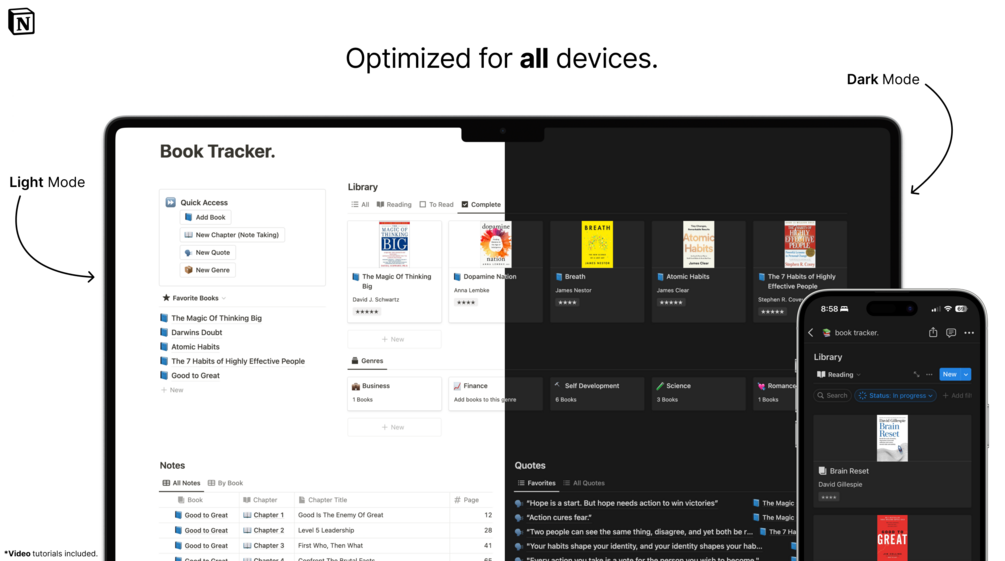Open the 'Action cures fear.' quote
Screen dimensions: 1005x561
pyautogui.click(x=559, y=517)
